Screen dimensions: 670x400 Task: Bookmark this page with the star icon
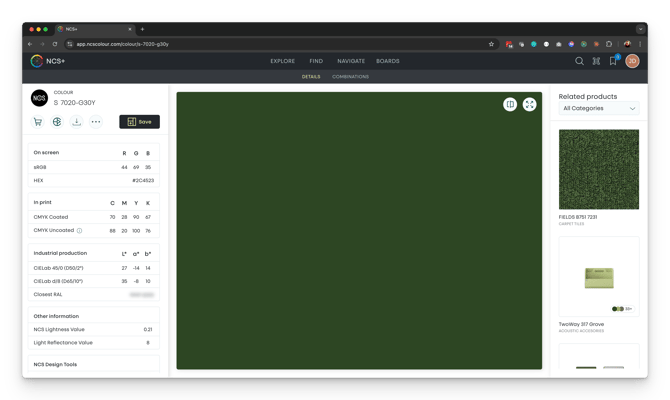coord(491,44)
